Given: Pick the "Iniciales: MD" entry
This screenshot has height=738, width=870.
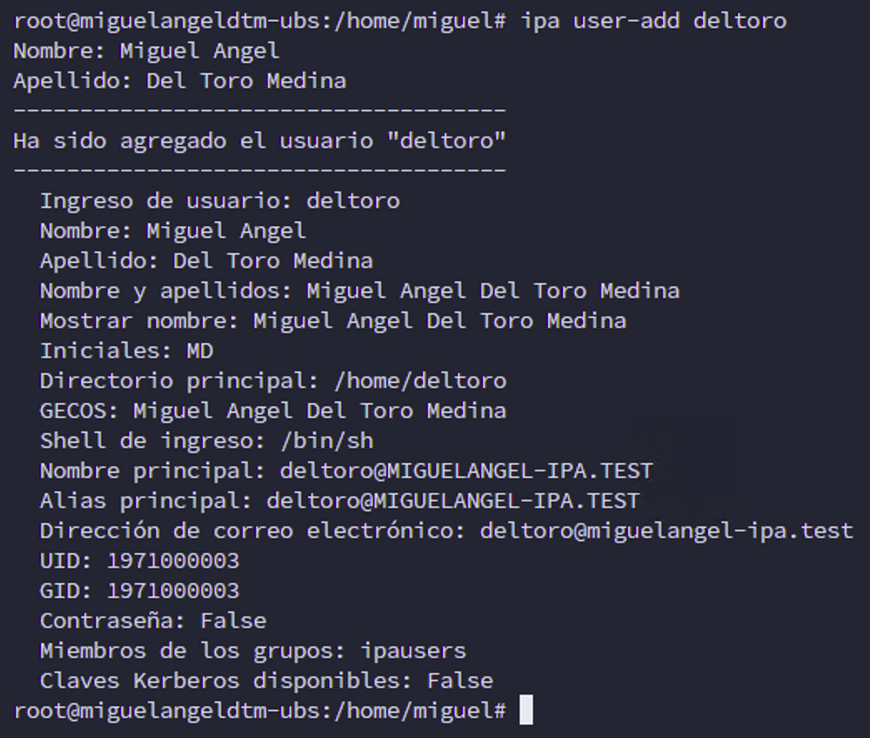Looking at the screenshot, I should coord(127,350).
